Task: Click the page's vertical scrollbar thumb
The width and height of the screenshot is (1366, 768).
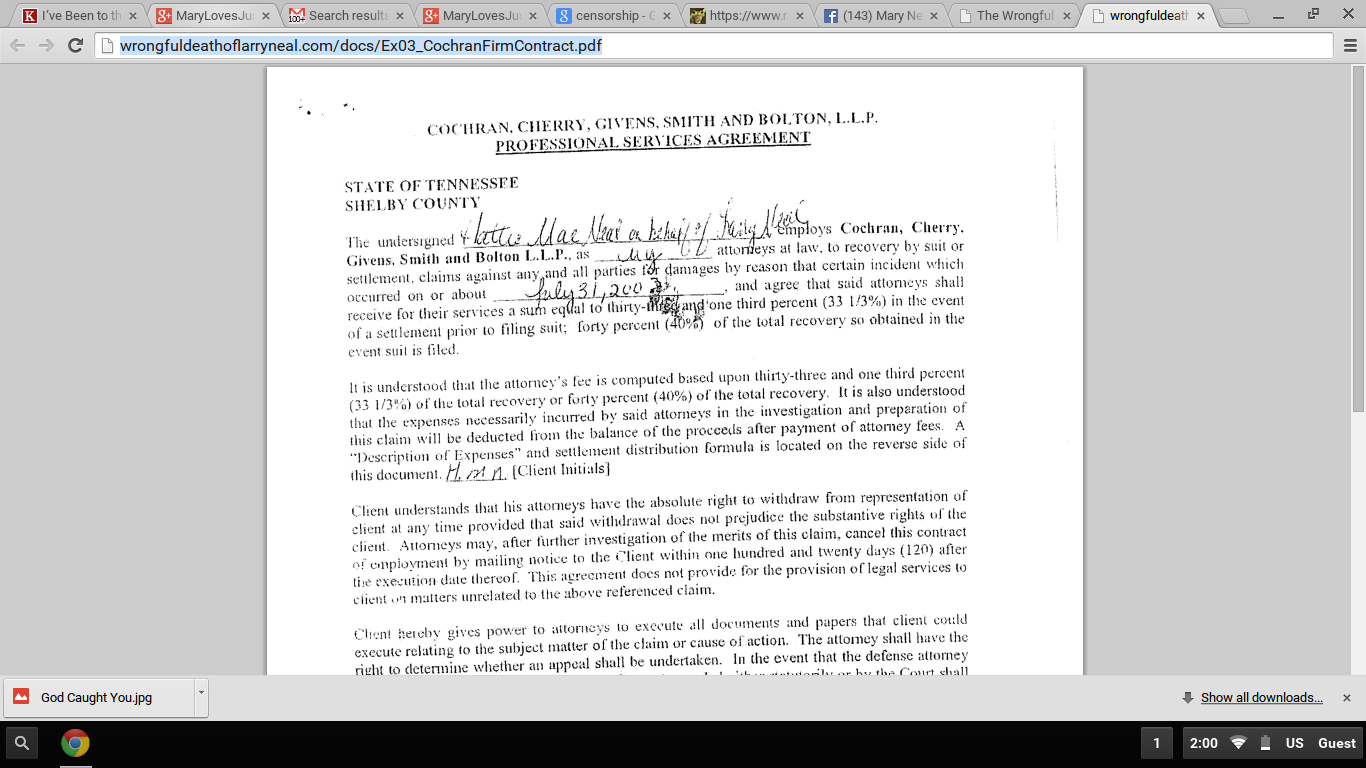Action: 1358,240
